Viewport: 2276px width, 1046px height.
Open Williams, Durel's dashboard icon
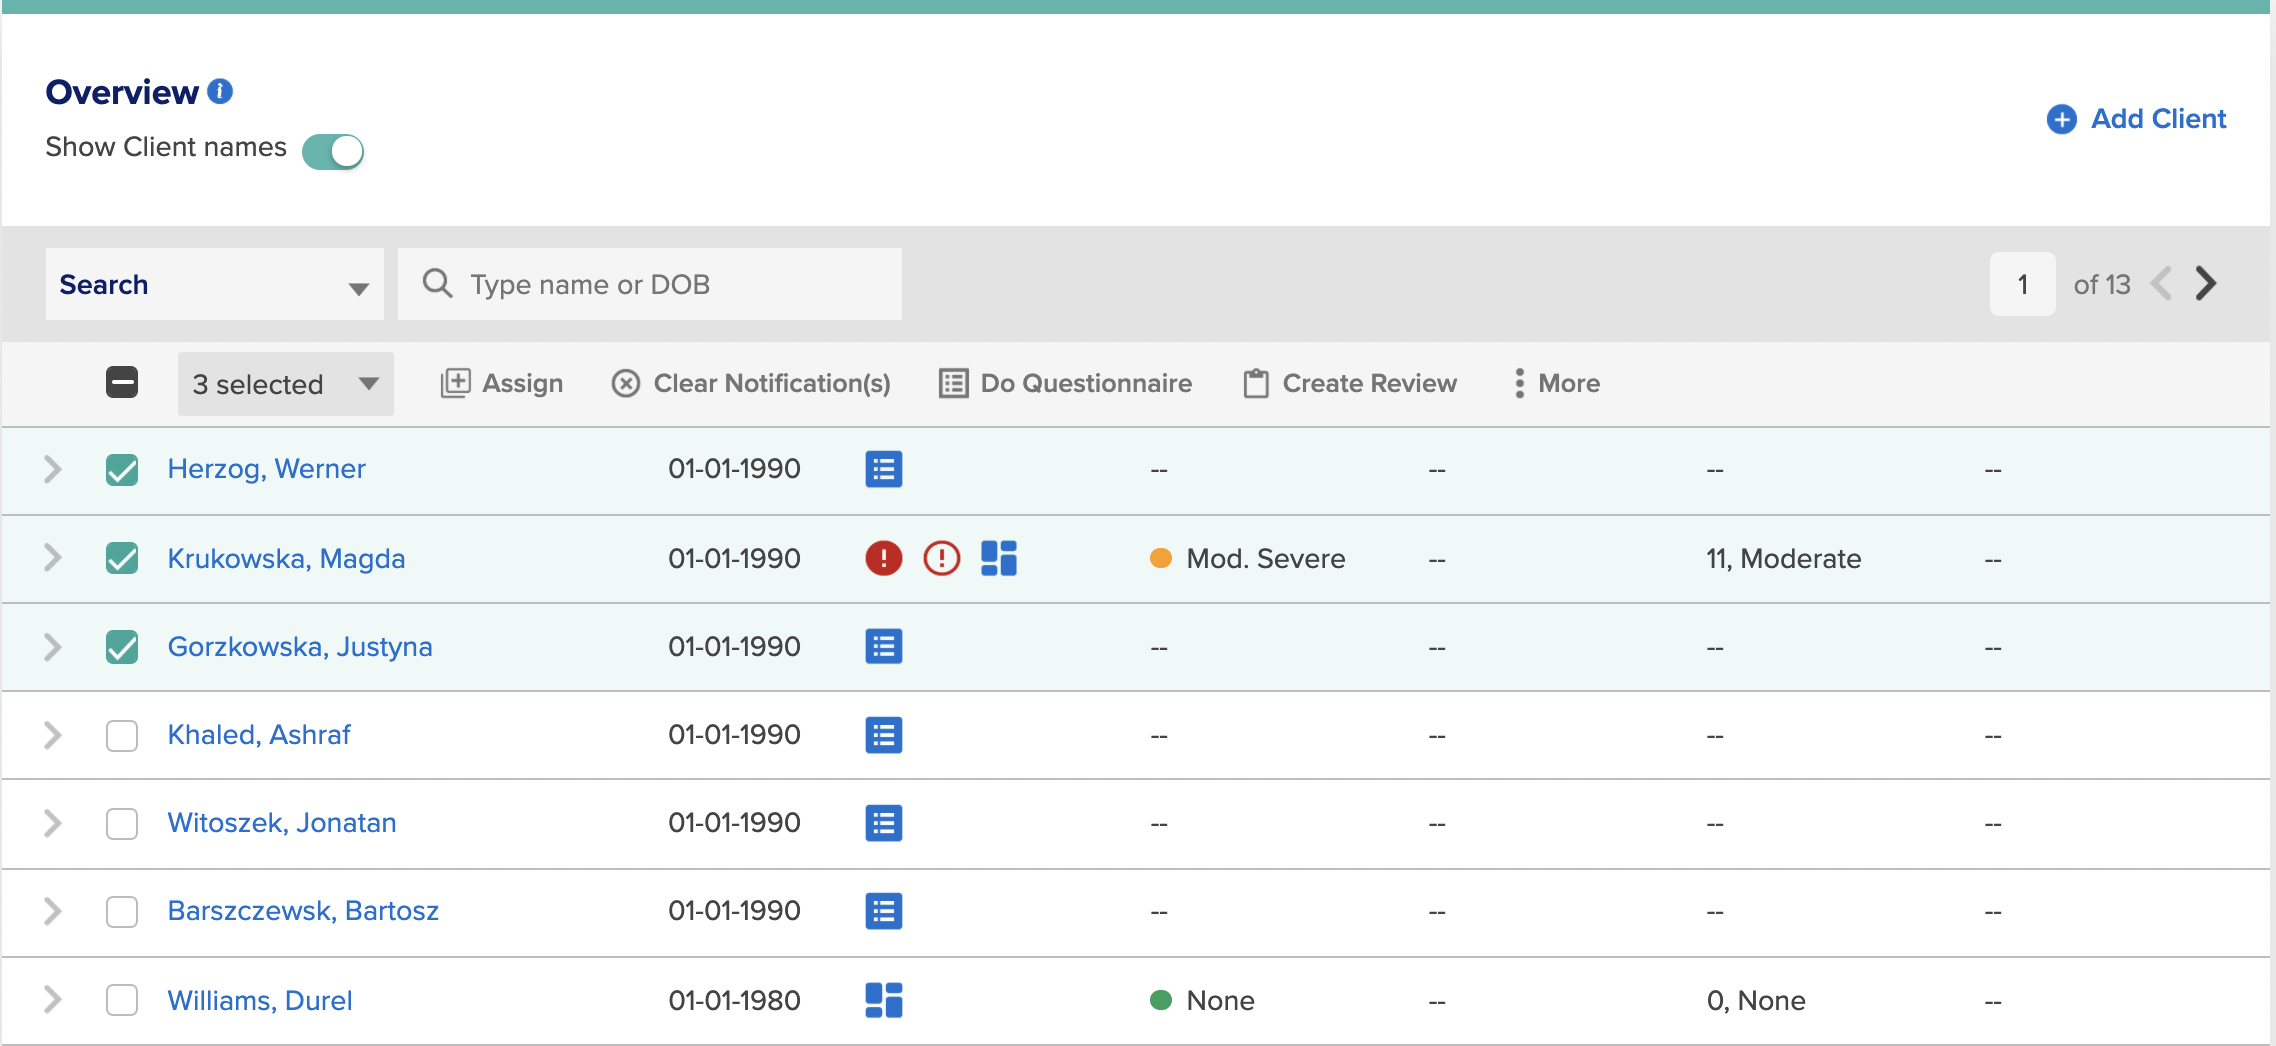(883, 1000)
